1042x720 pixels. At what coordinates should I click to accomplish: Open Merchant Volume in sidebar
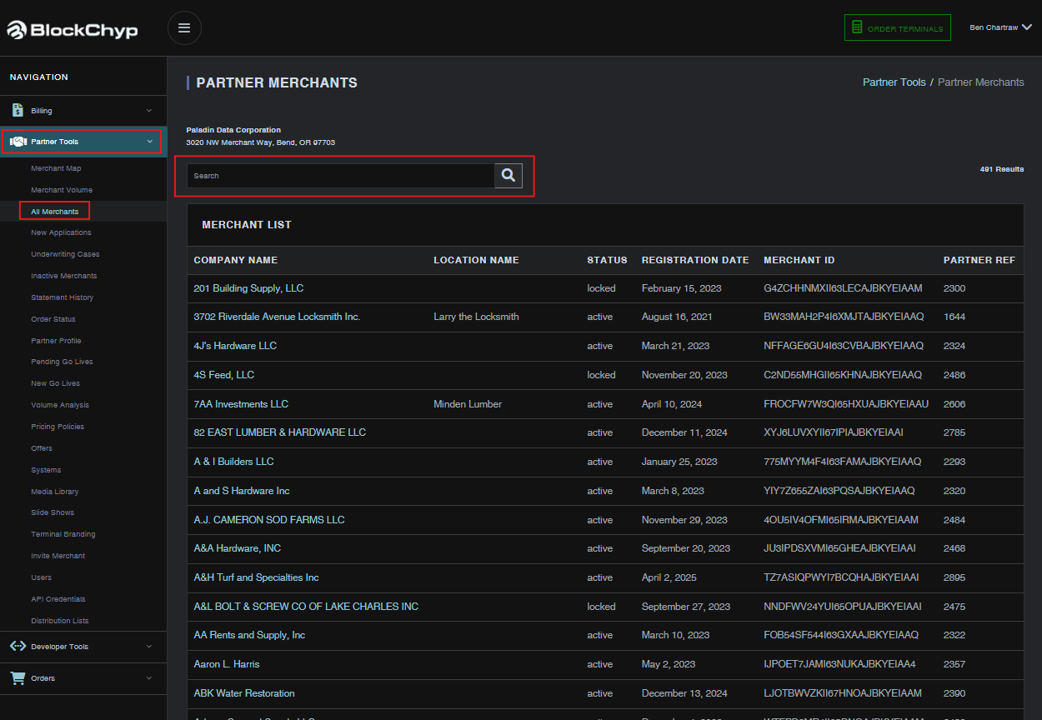[x=62, y=190]
